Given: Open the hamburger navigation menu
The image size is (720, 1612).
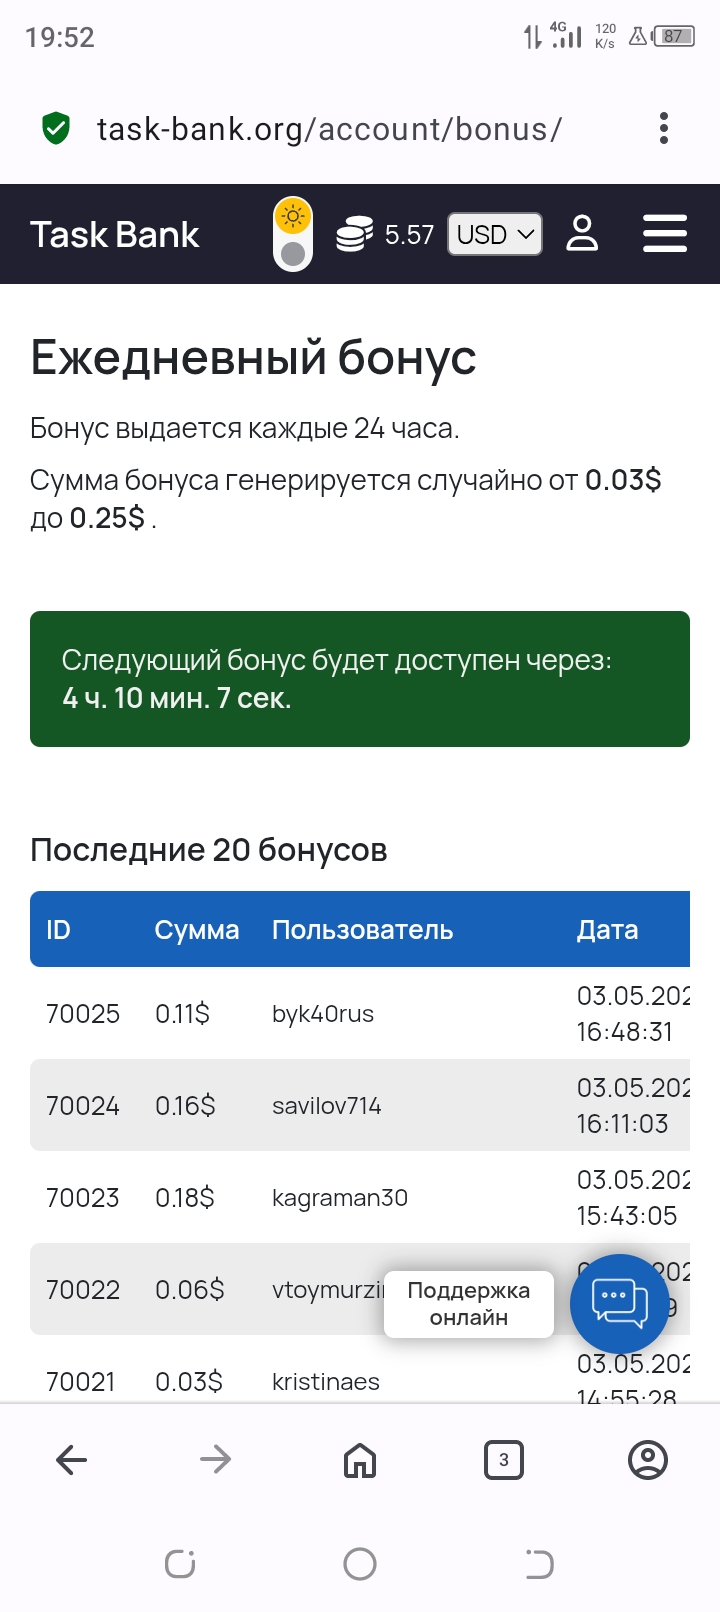Looking at the screenshot, I should click(664, 234).
